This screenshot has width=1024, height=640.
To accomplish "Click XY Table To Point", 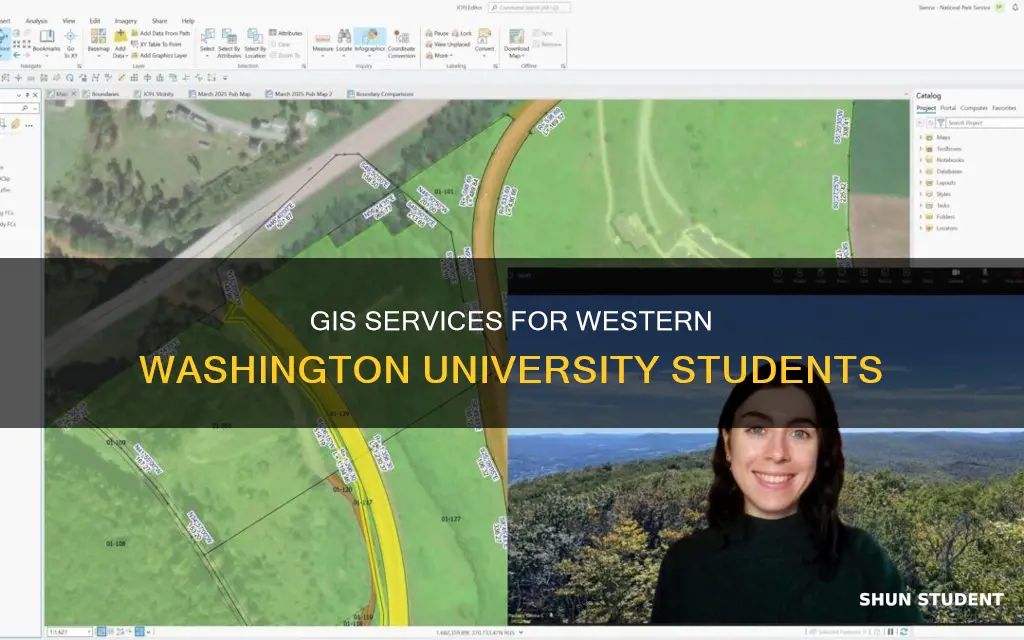I will [x=157, y=44].
